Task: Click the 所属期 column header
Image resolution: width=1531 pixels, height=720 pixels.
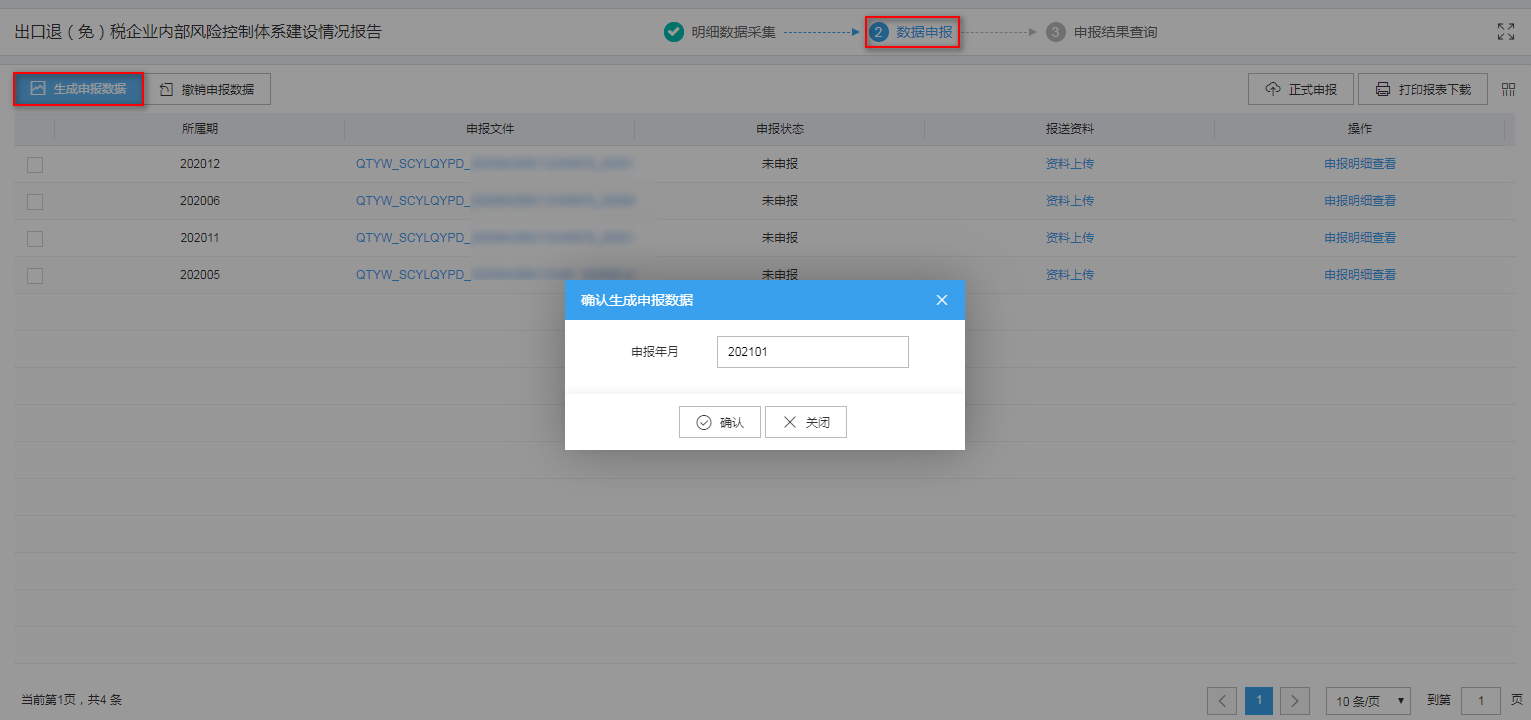Action: 200,129
